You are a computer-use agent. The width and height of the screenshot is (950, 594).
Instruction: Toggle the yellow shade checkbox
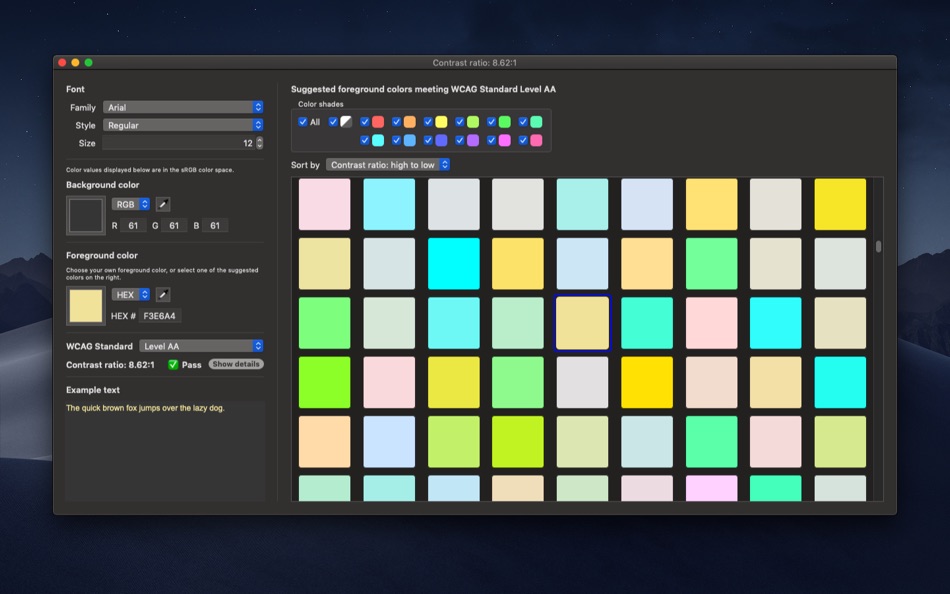pos(428,122)
